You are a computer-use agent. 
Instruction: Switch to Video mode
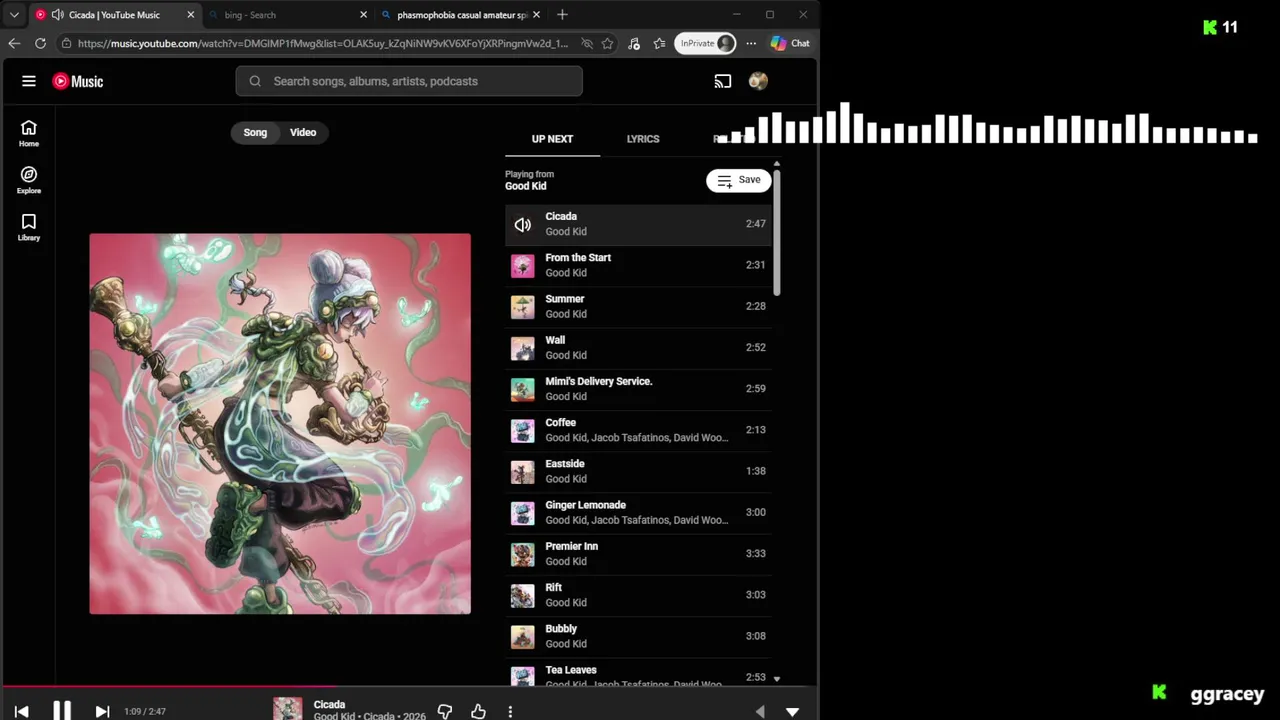(x=303, y=132)
